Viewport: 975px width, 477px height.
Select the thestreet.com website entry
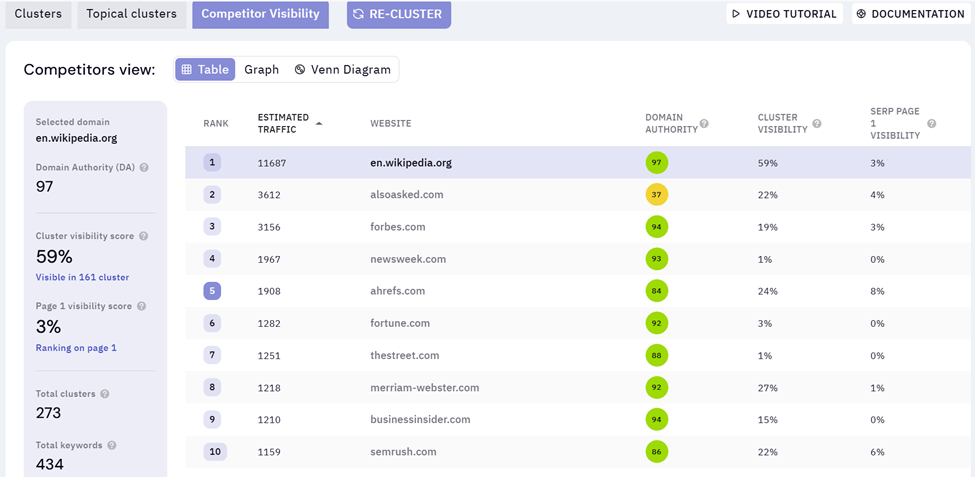[x=405, y=356]
